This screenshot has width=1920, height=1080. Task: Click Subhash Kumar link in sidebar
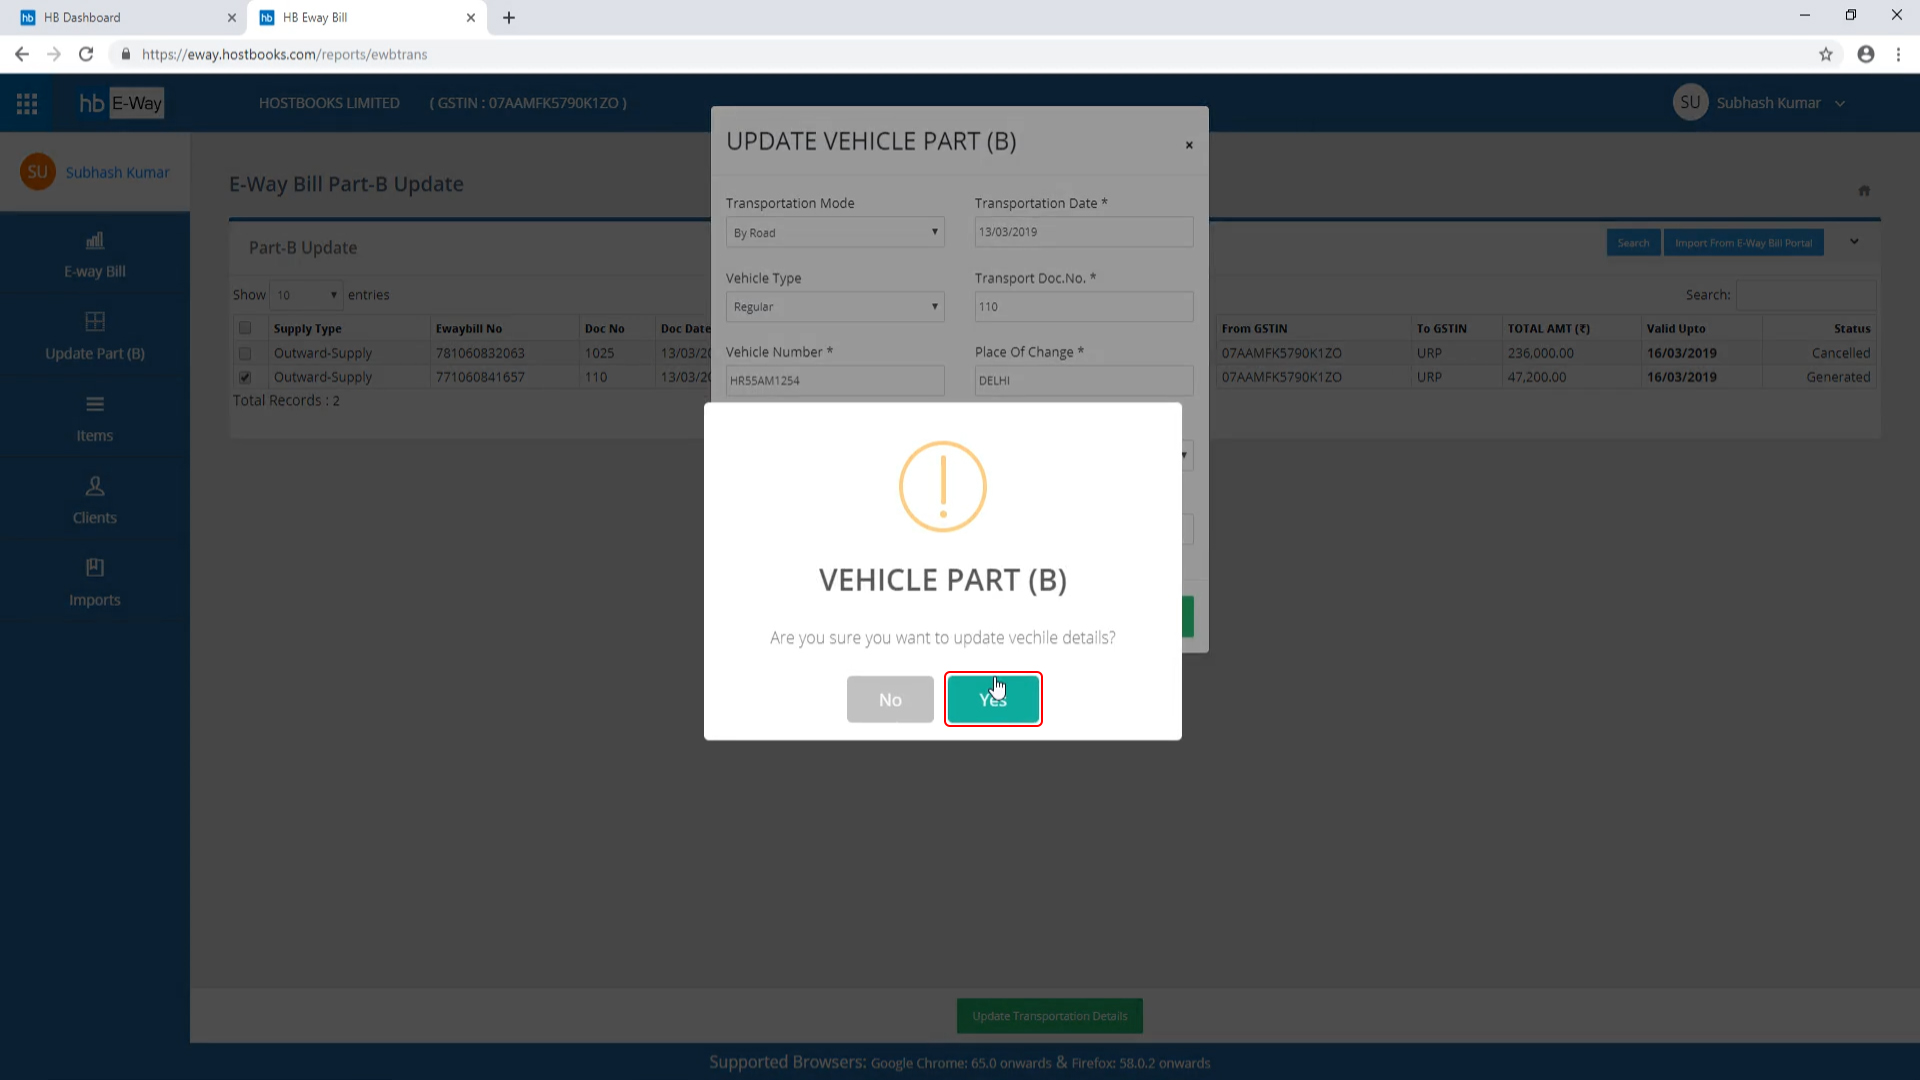click(117, 172)
